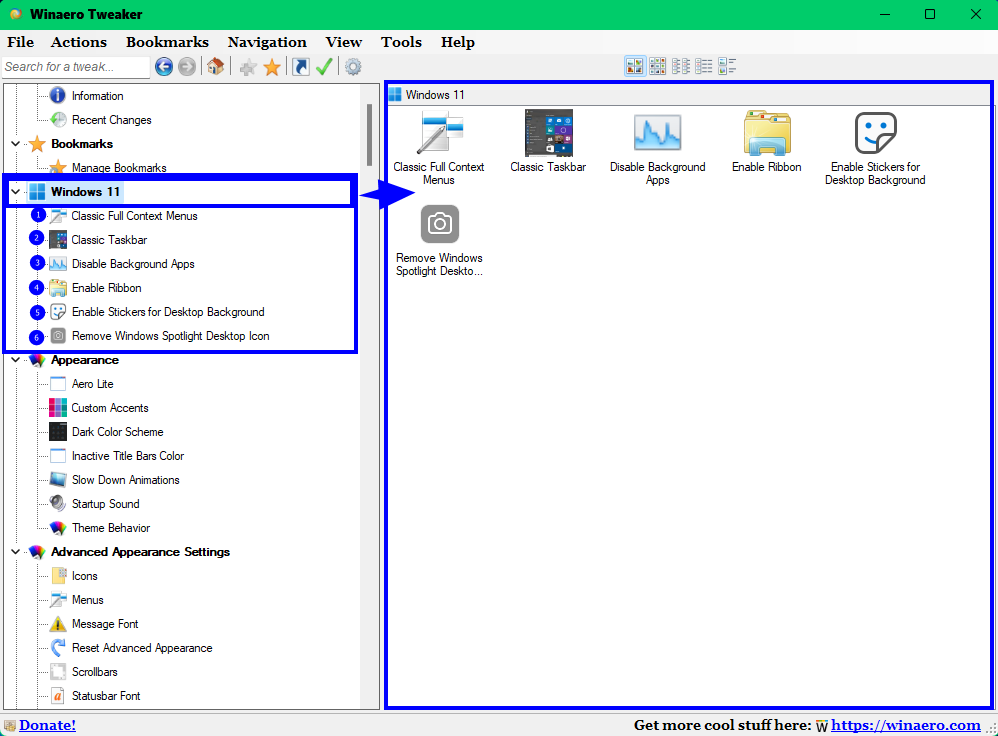Click the Donate! link
This screenshot has width=998, height=736.
point(47,725)
